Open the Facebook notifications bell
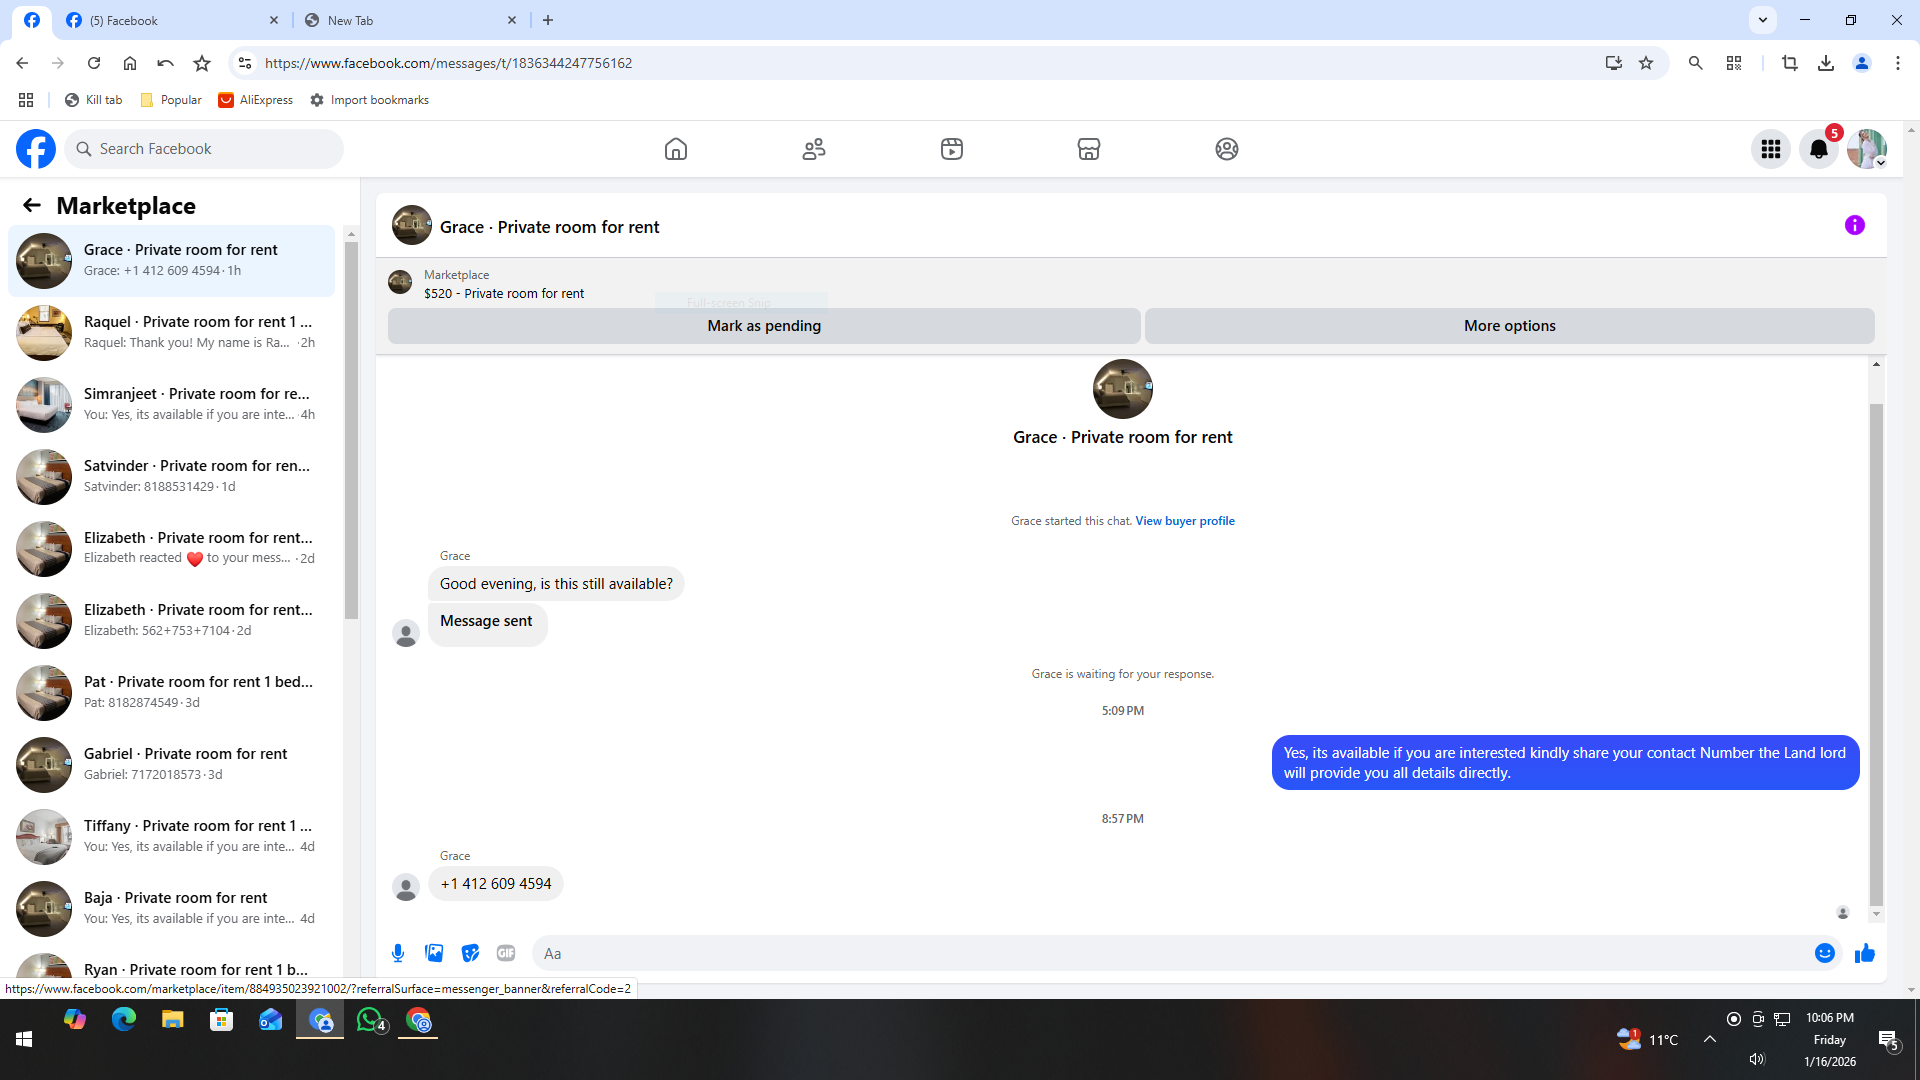 [x=1819, y=149]
